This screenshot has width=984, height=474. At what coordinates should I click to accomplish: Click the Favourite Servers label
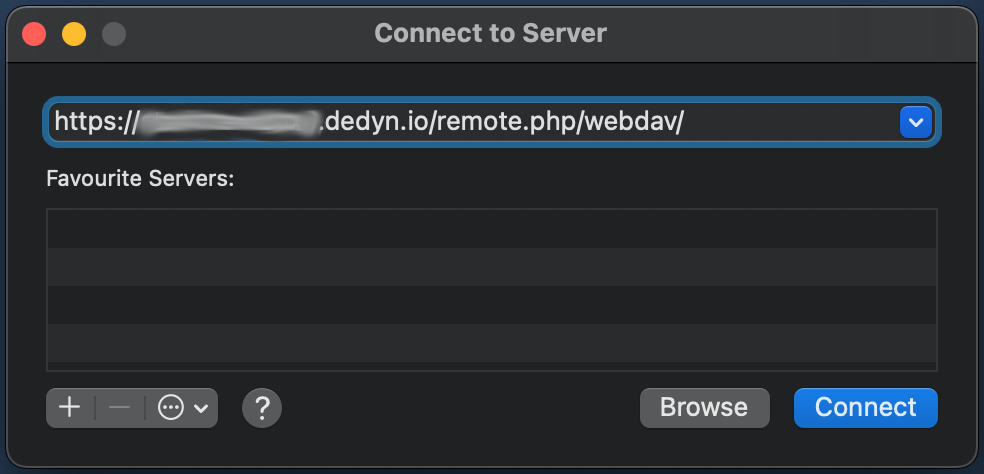click(140, 179)
